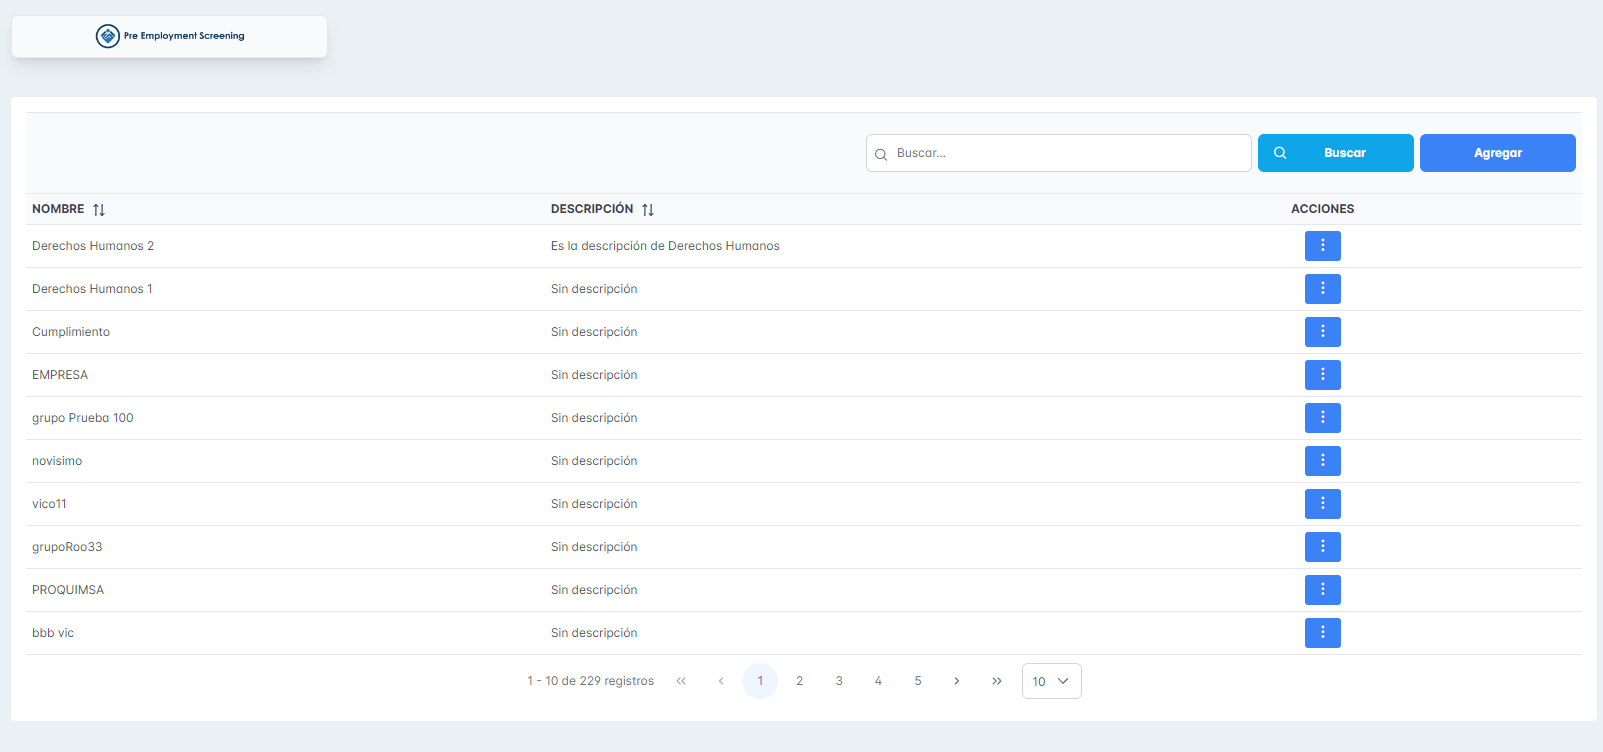Image resolution: width=1603 pixels, height=752 pixels.
Task: Open the rows-per-page dropdown showing 10
Action: [x=1051, y=681]
